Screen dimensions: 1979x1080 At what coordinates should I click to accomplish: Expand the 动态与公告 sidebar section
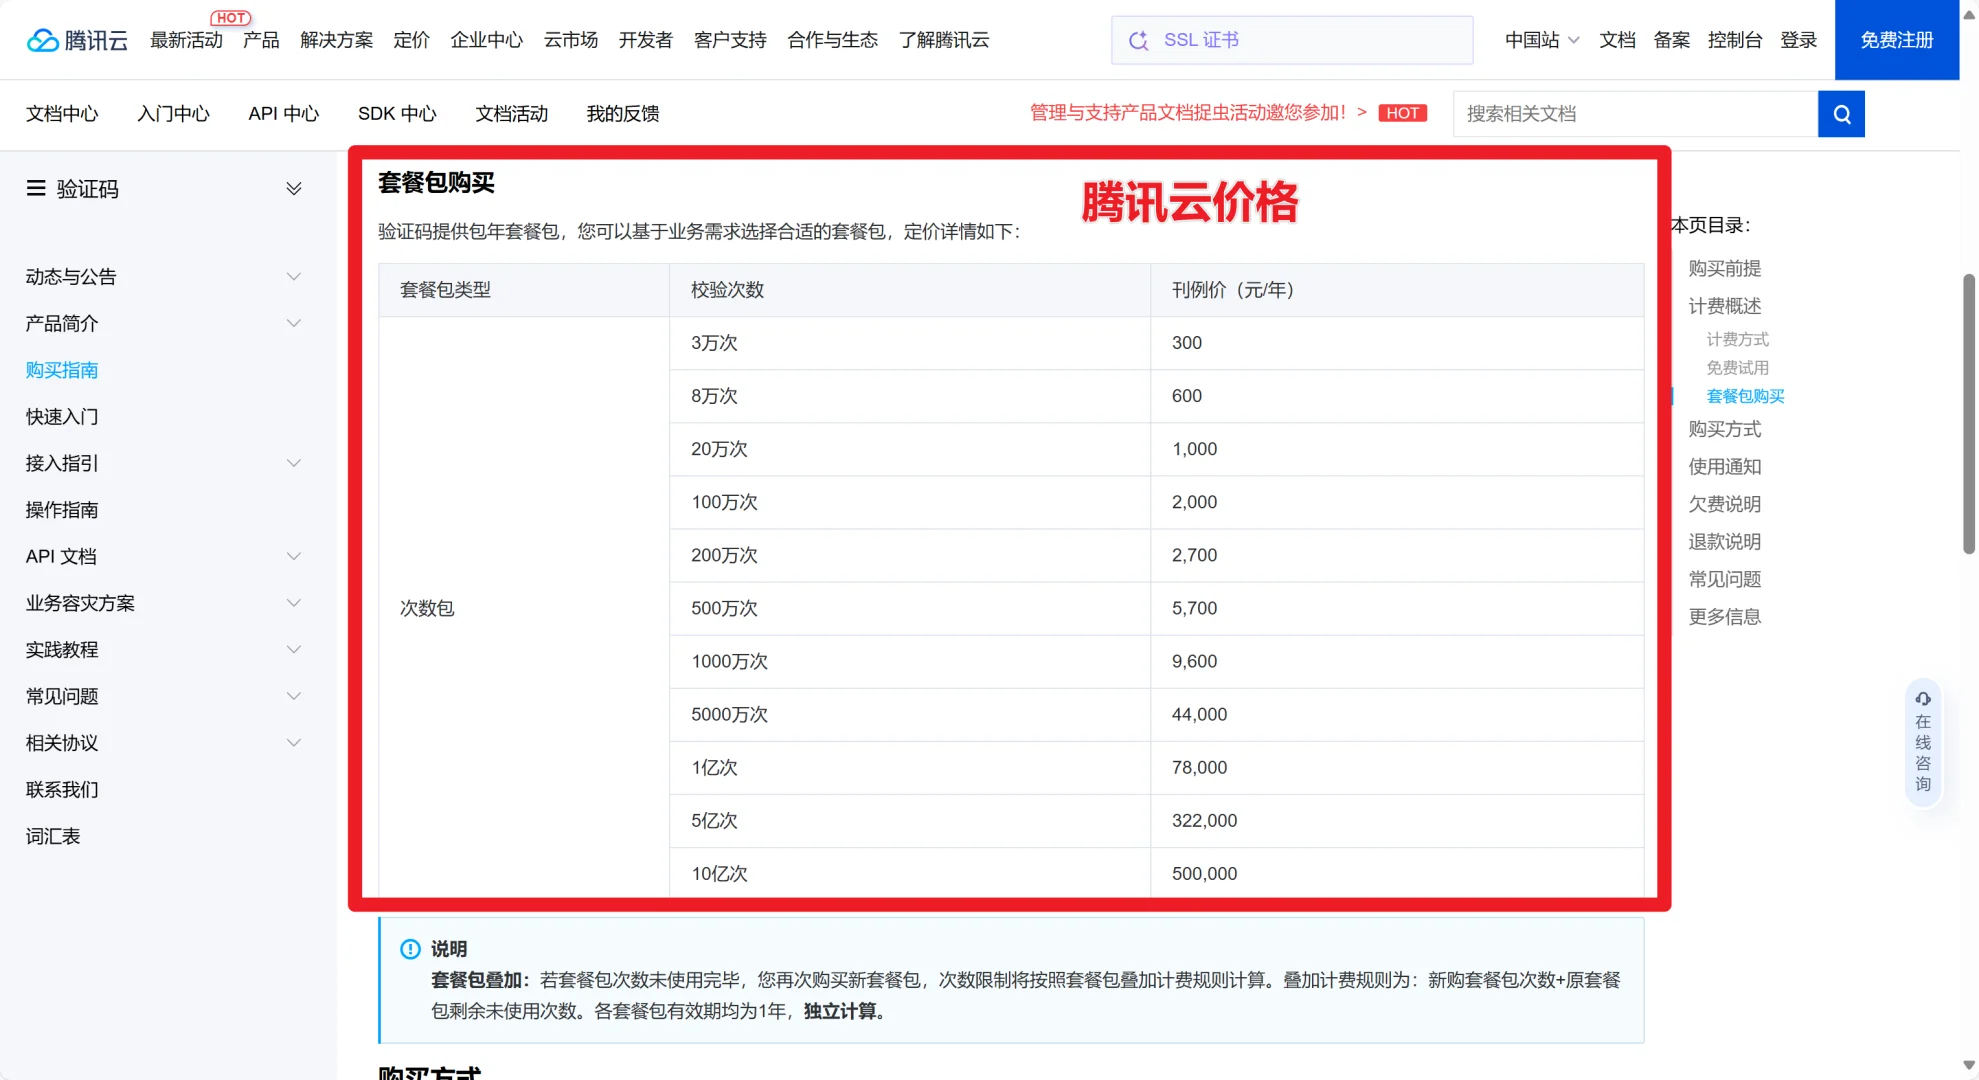point(293,276)
